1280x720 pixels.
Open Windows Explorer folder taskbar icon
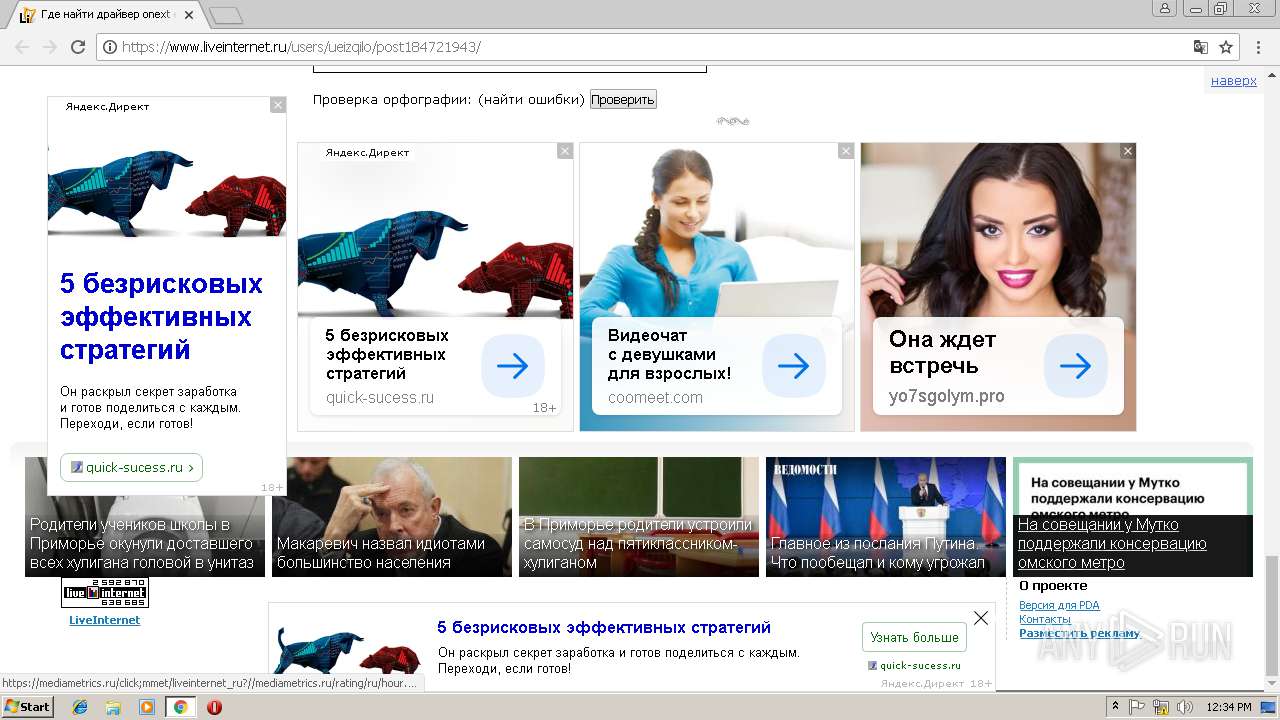tap(113, 707)
